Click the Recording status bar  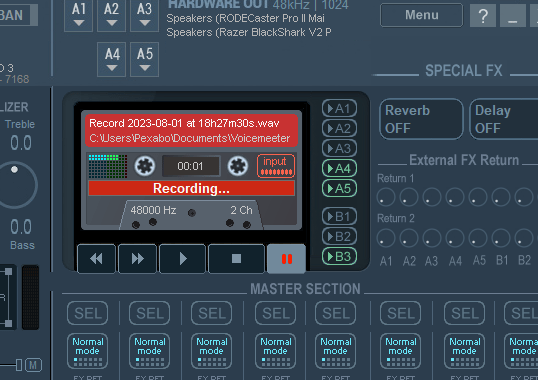[x=191, y=188]
